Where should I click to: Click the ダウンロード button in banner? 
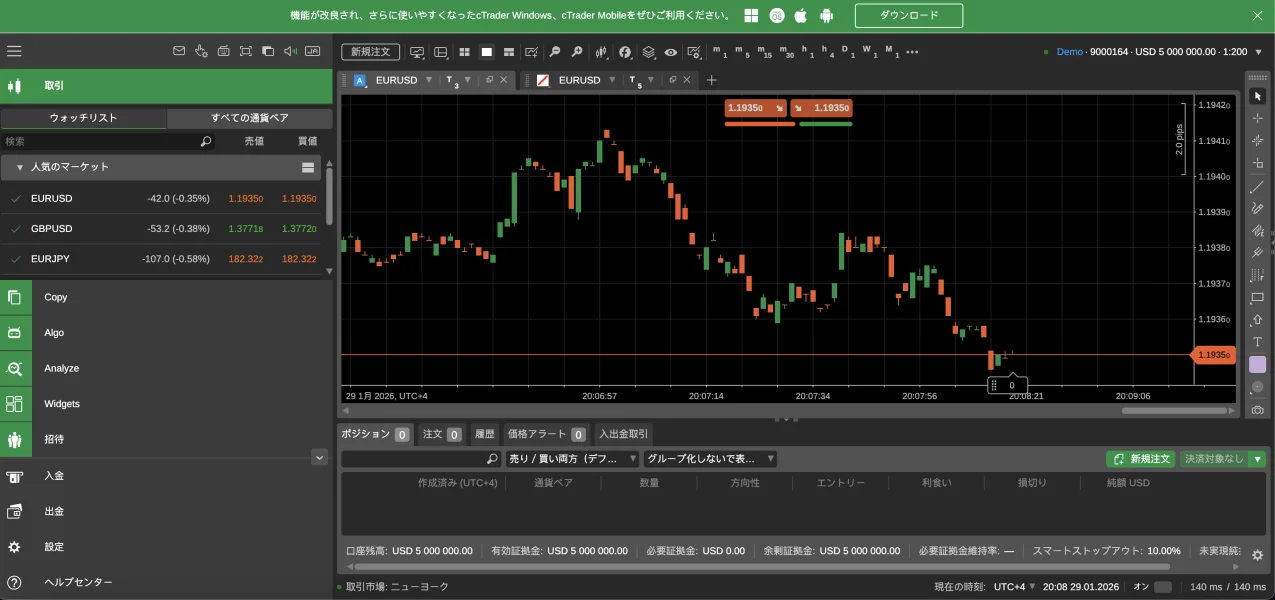pos(908,15)
